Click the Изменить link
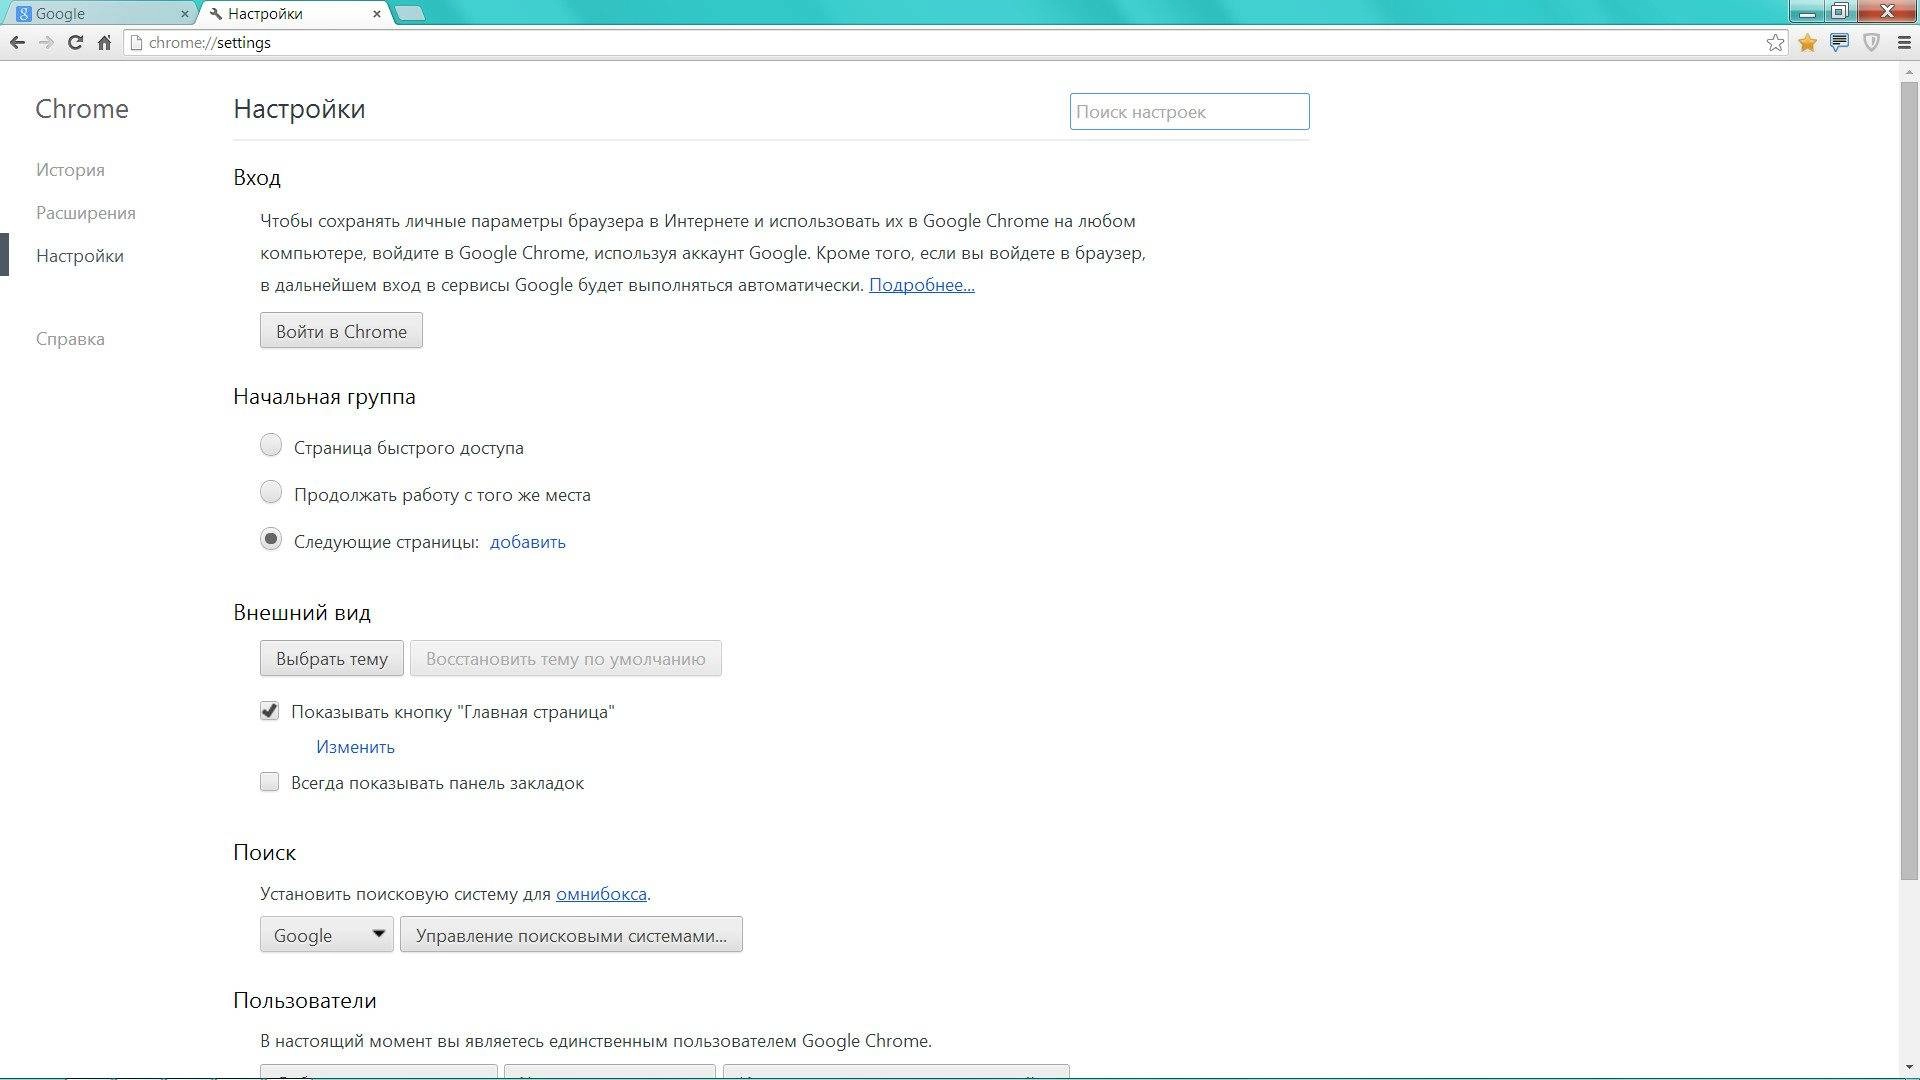The height and width of the screenshot is (1080, 1920). (355, 747)
